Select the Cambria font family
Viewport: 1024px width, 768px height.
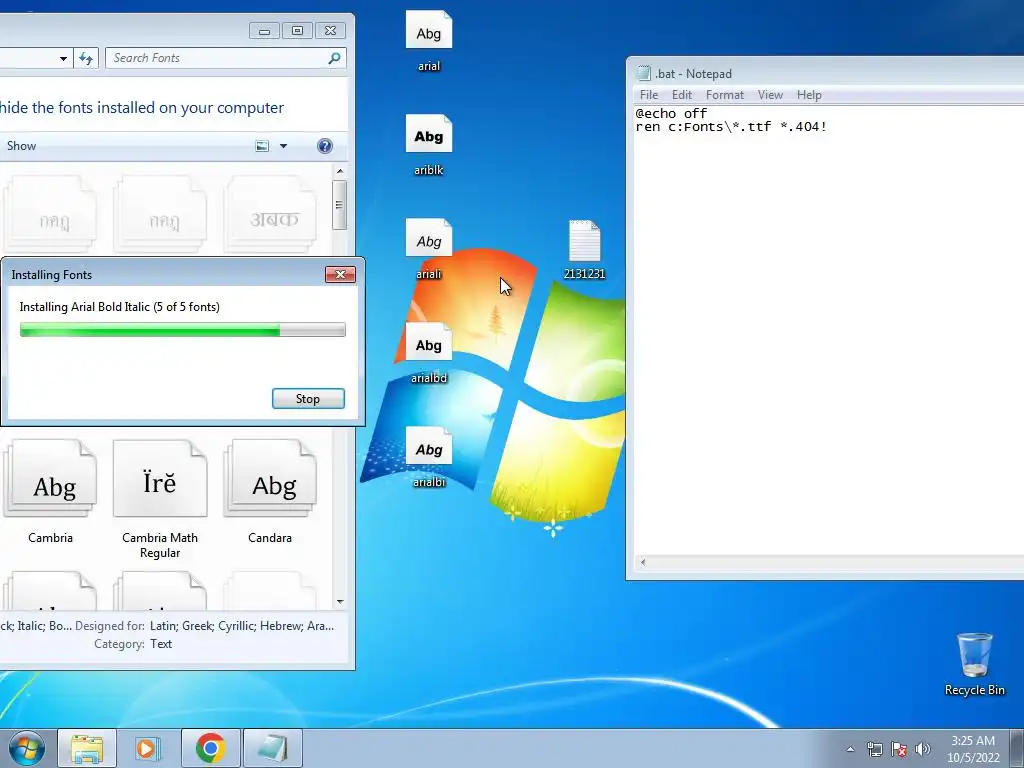(50, 492)
